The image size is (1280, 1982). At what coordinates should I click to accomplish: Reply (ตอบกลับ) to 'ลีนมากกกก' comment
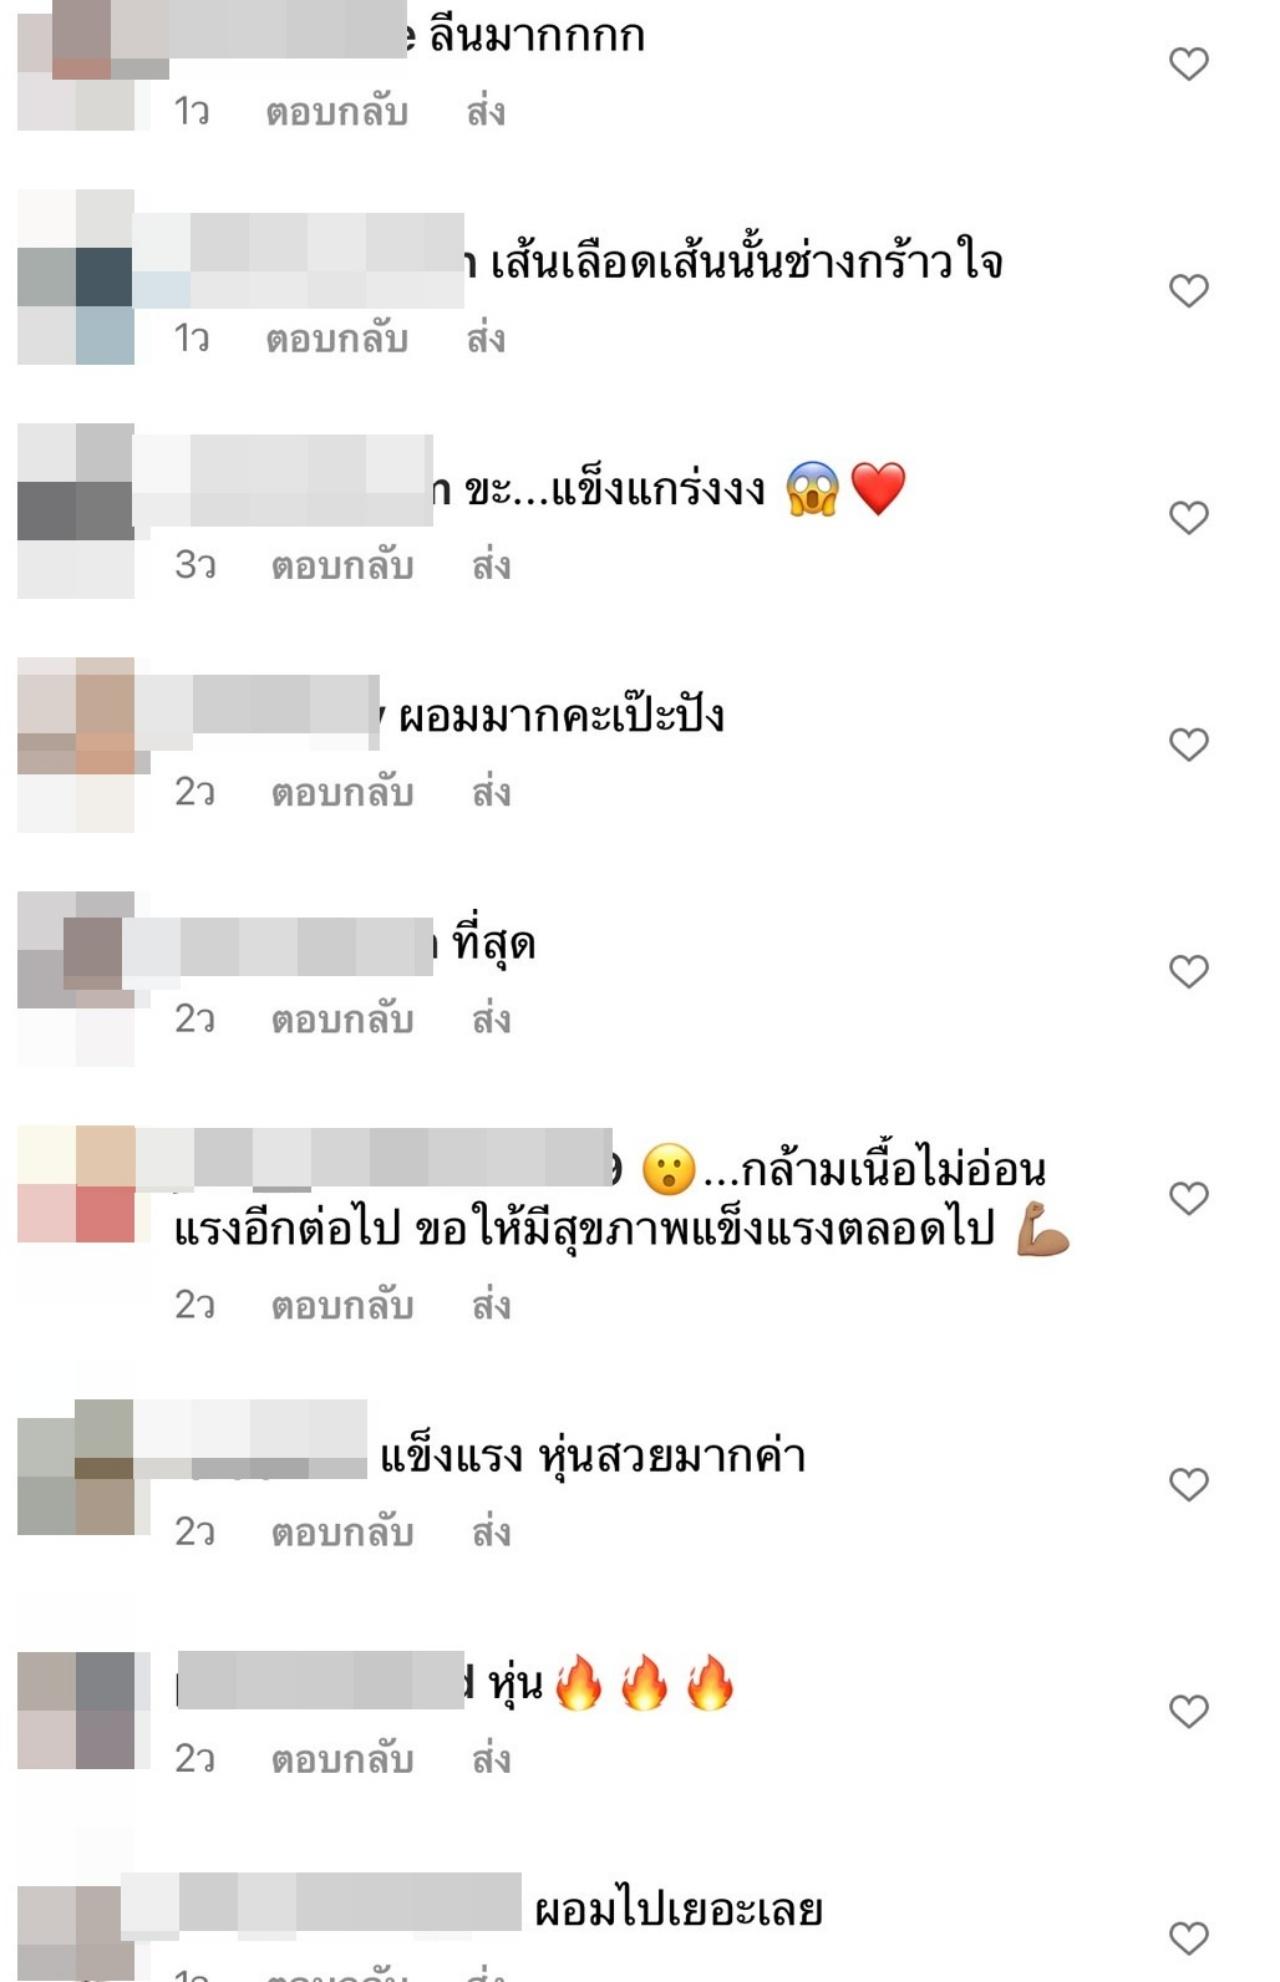coord(337,112)
